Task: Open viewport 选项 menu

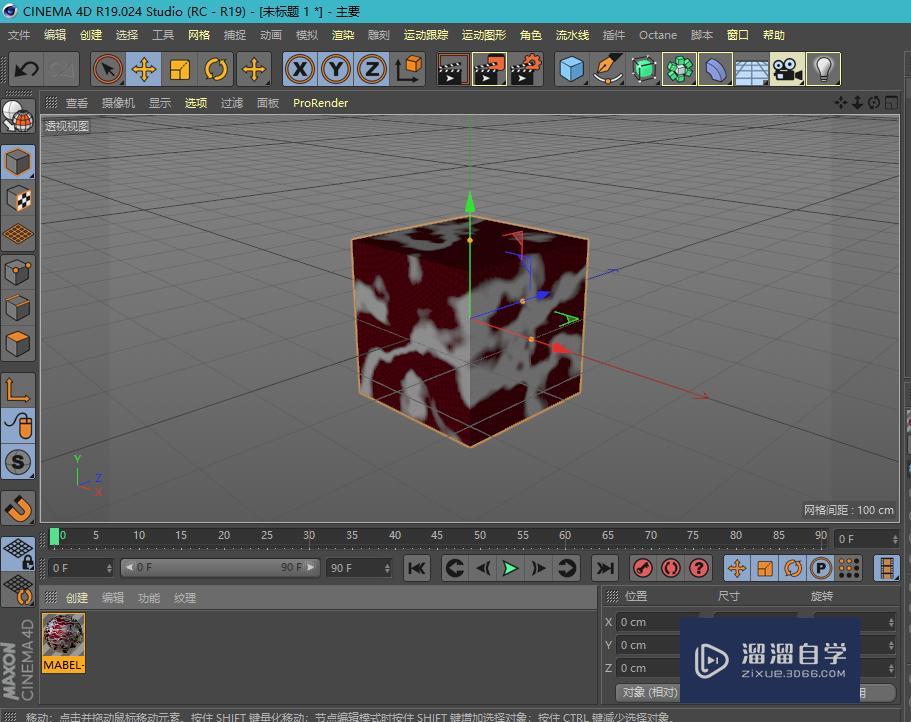Action: click(x=196, y=103)
